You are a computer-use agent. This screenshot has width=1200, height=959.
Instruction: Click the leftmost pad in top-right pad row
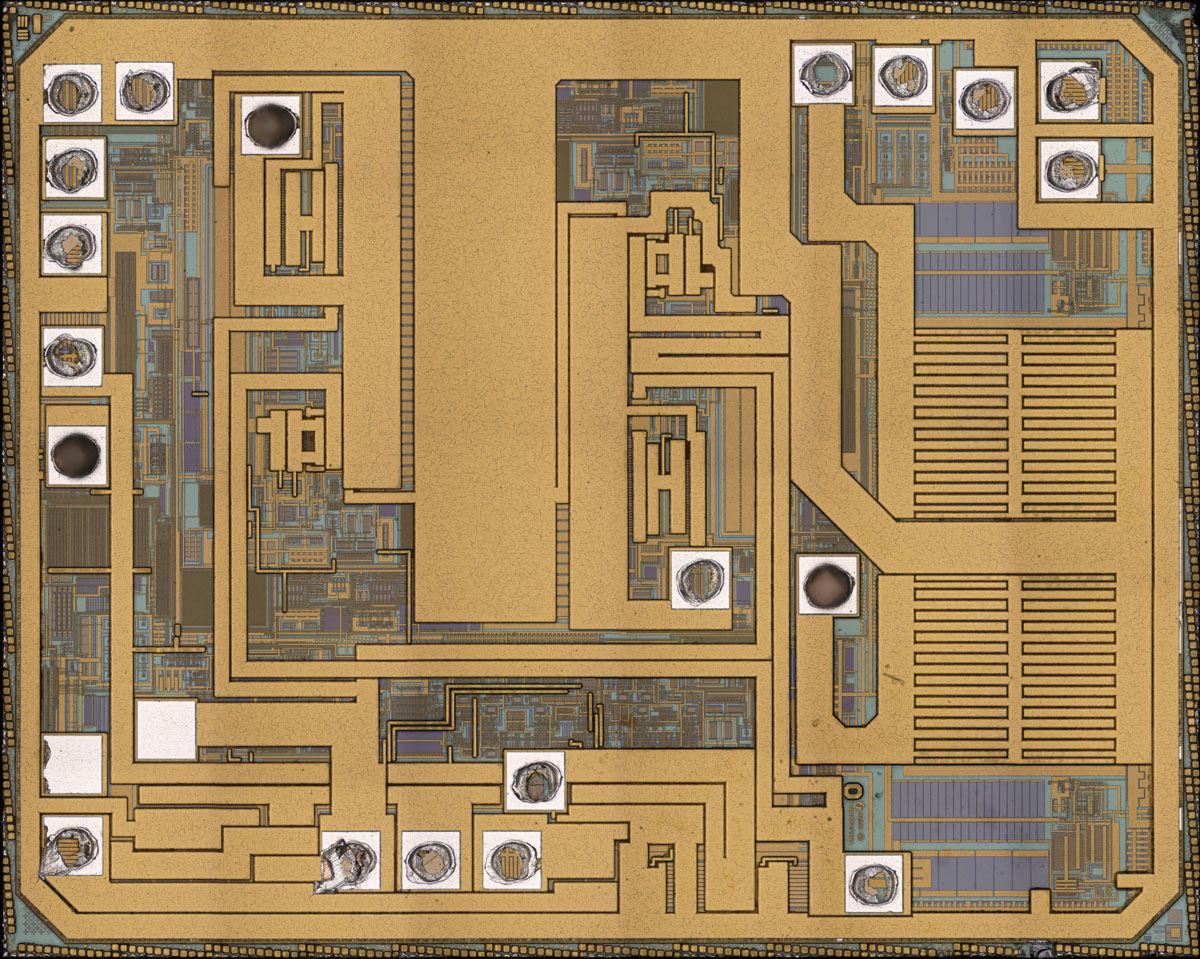point(824,74)
